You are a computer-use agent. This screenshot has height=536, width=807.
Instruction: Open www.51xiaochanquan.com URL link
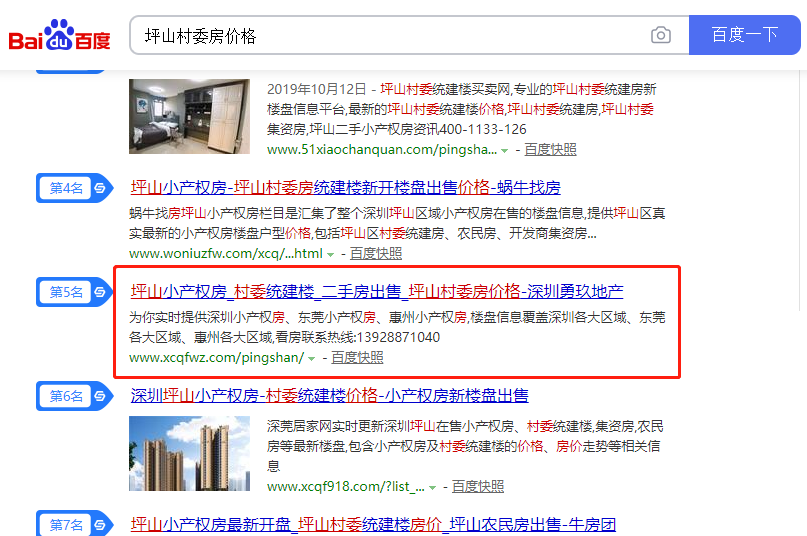(382, 149)
